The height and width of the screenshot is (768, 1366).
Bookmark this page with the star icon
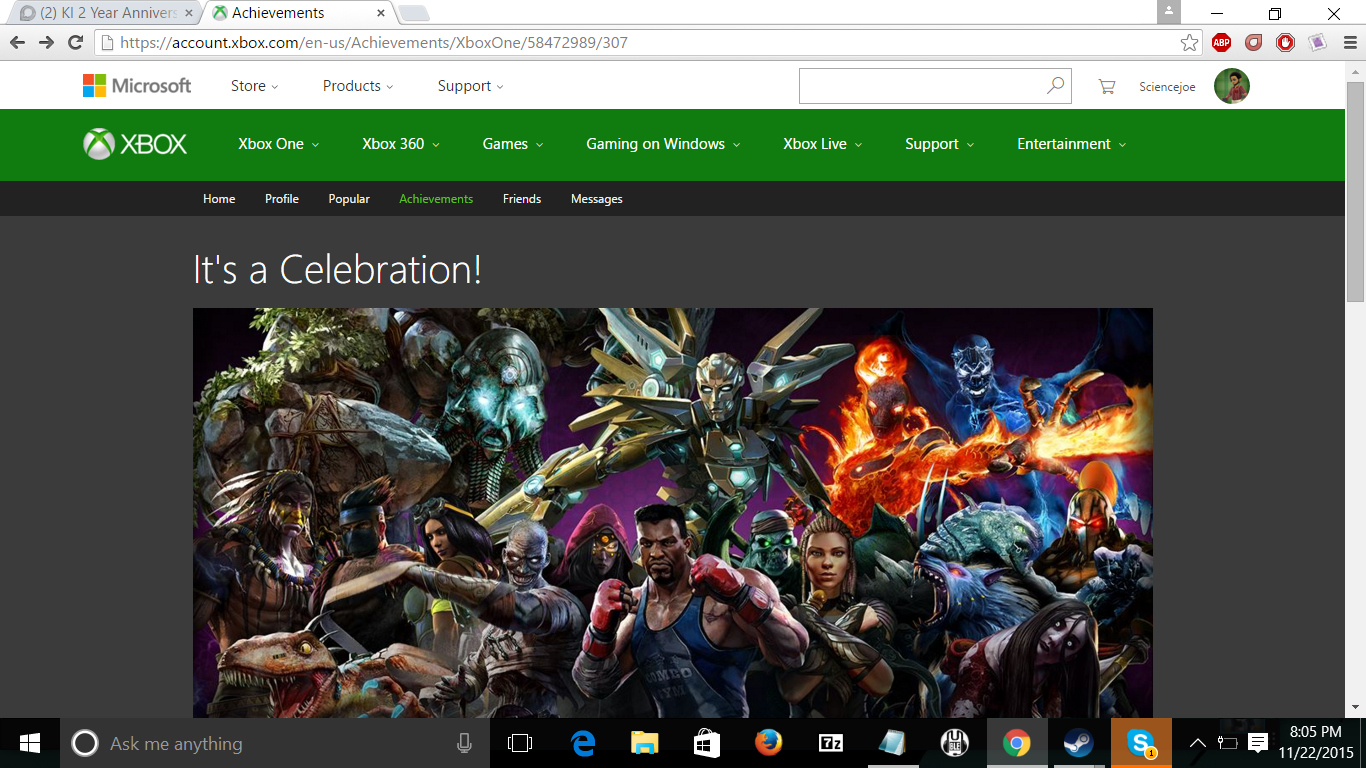pyautogui.click(x=1189, y=42)
